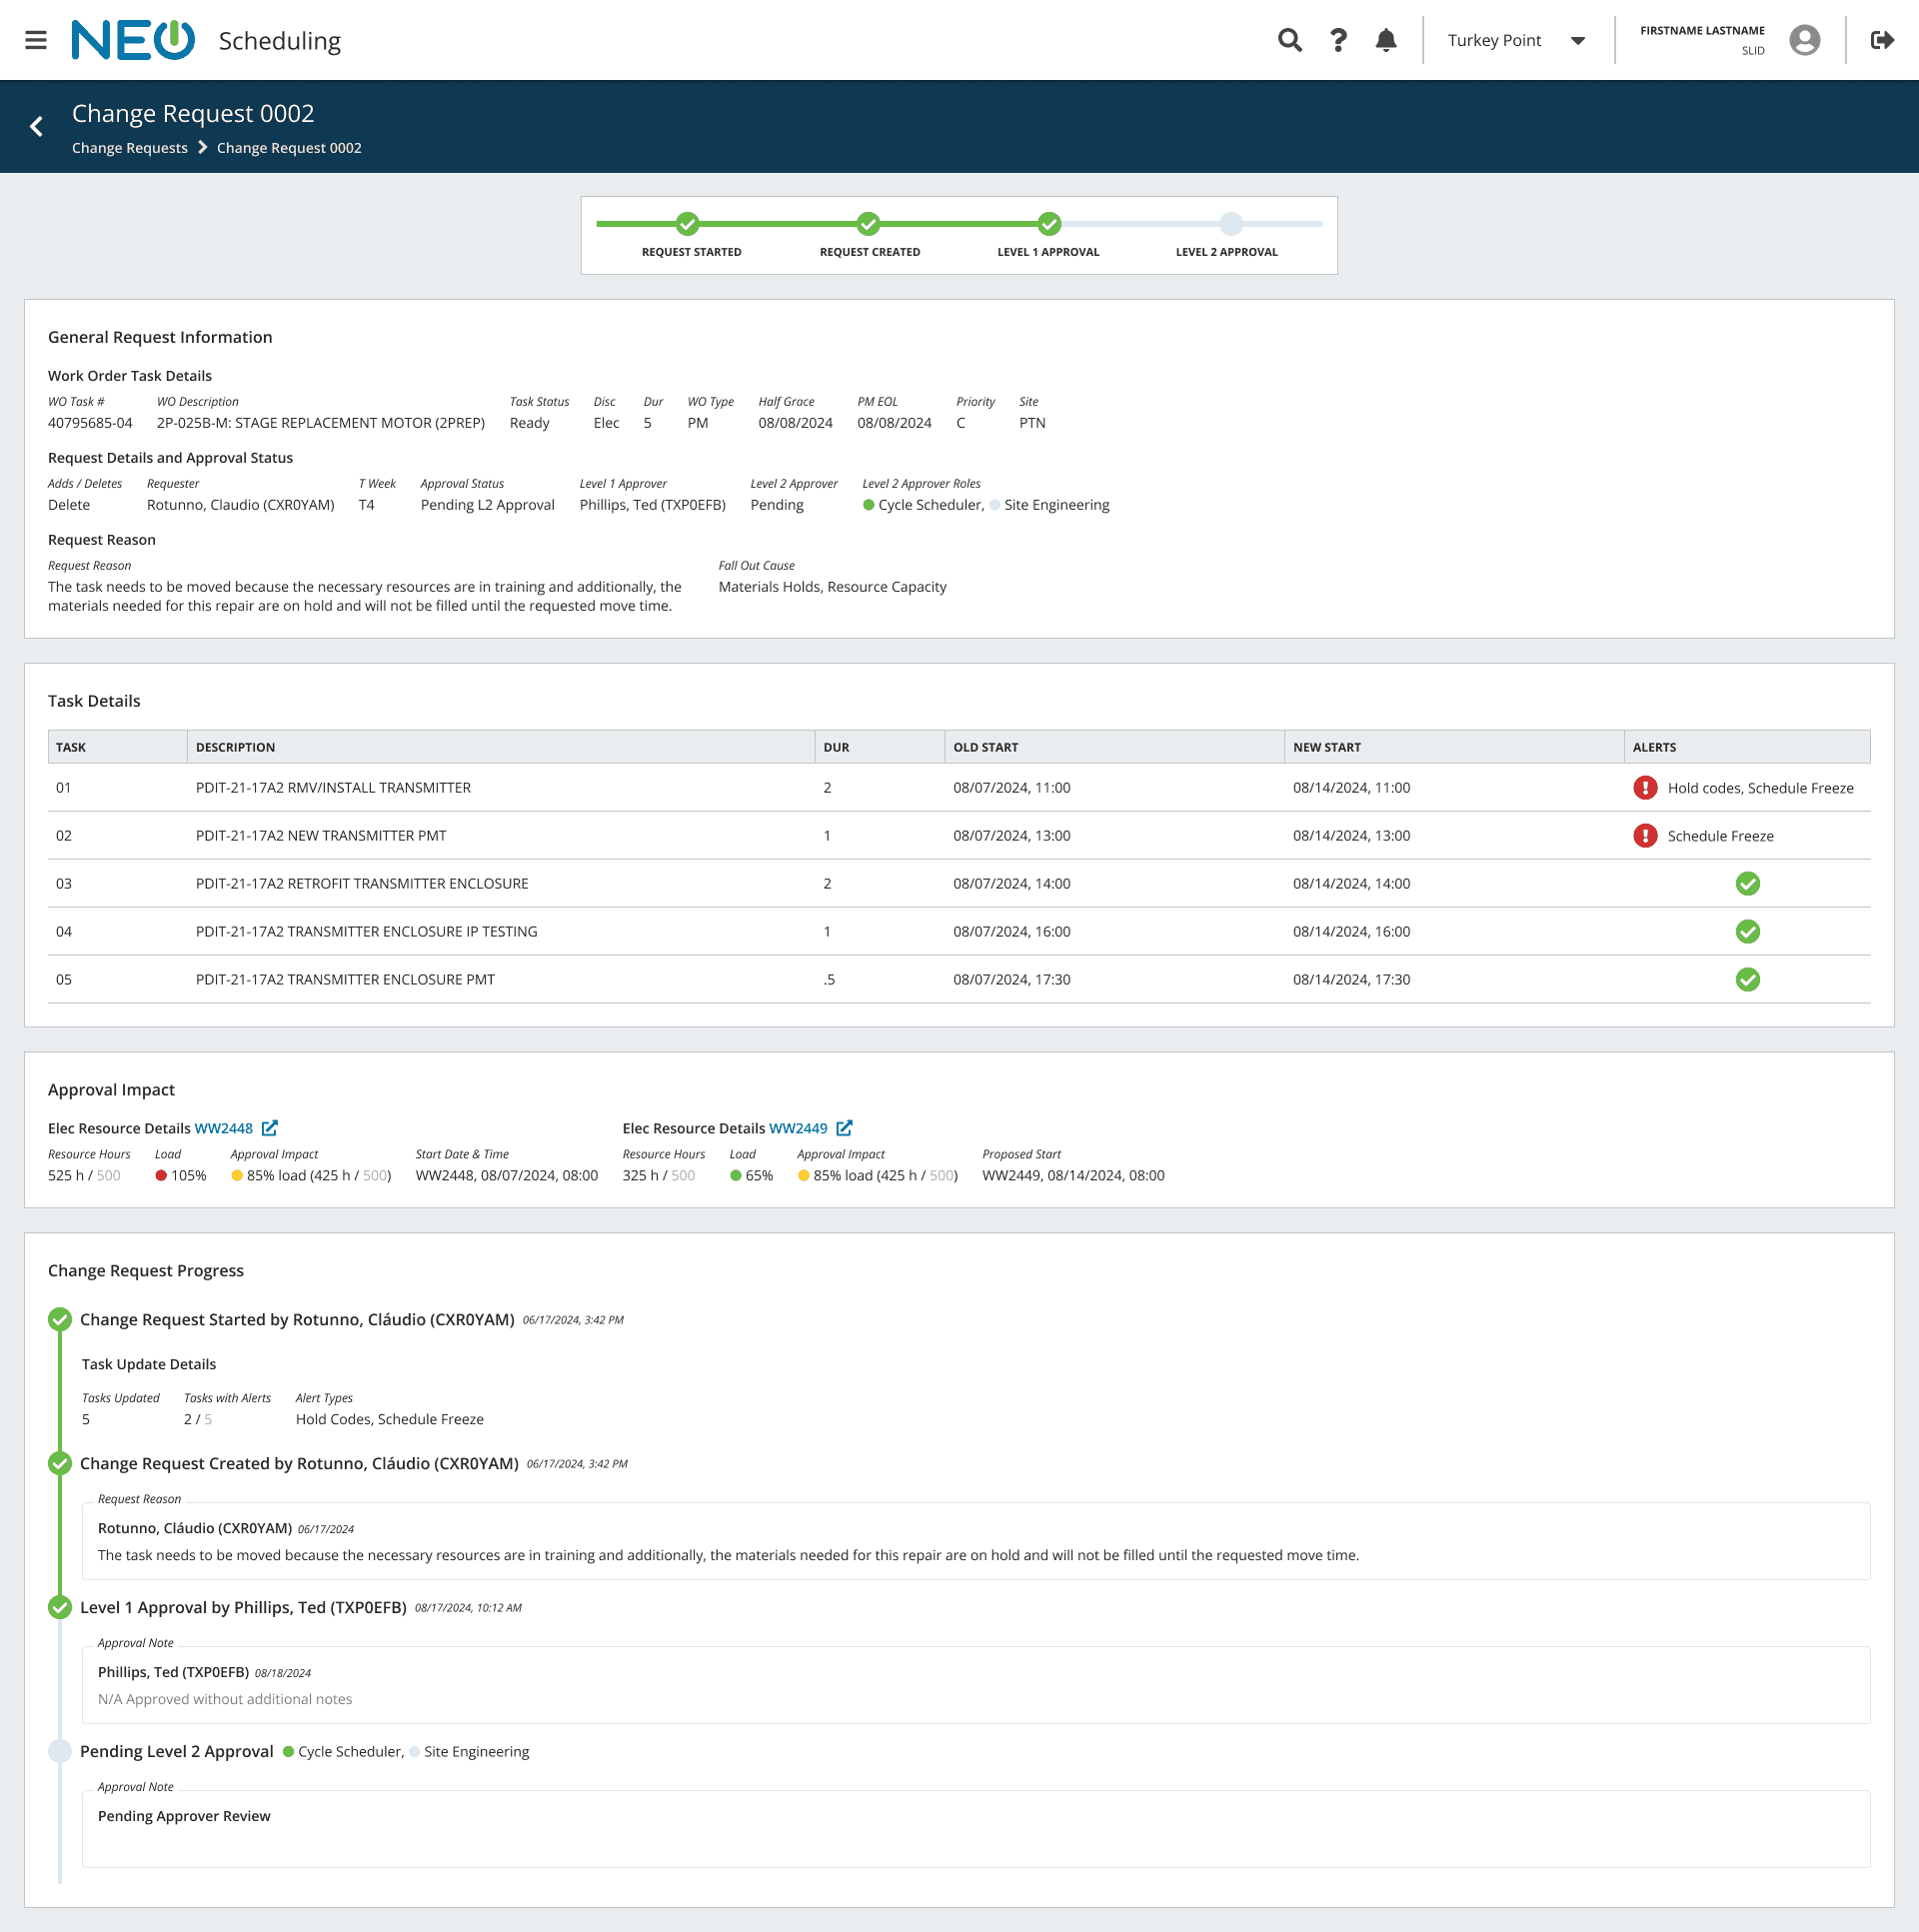Screen dimensions: 1919x1932
Task: Open the help question mark icon
Action: (1338, 40)
